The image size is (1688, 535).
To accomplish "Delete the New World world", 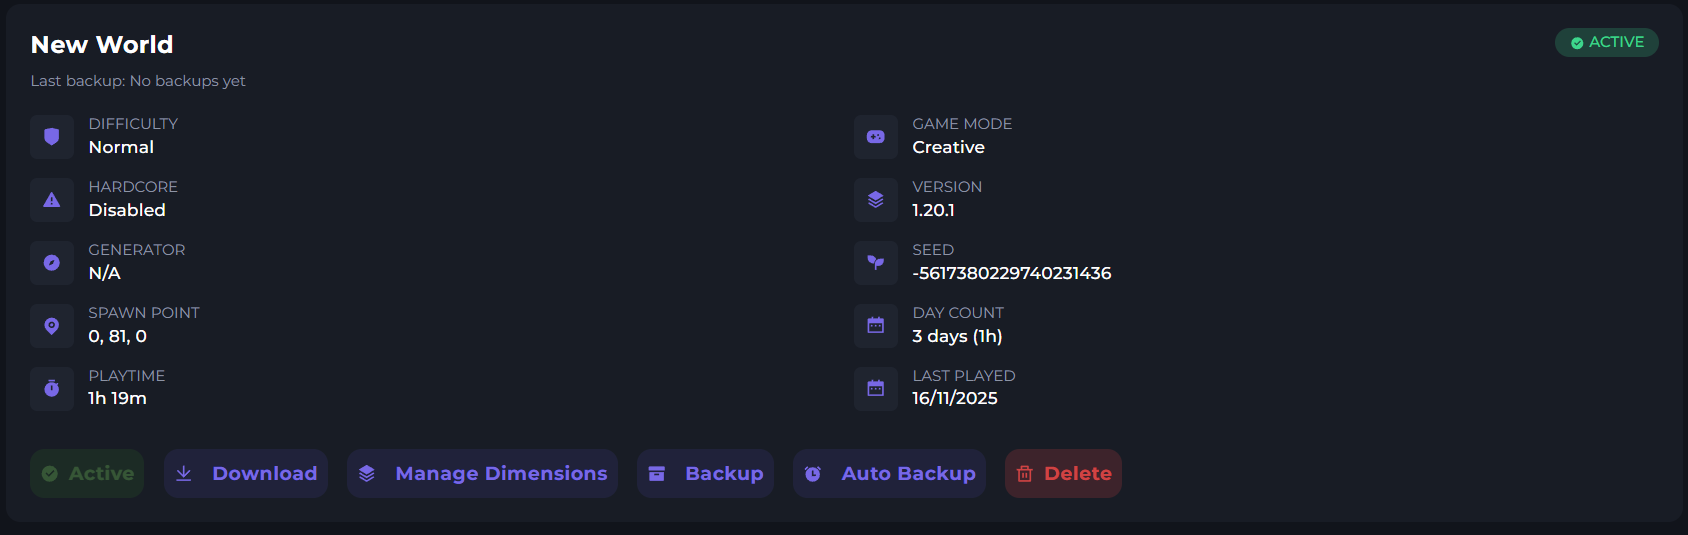I will [x=1063, y=474].
